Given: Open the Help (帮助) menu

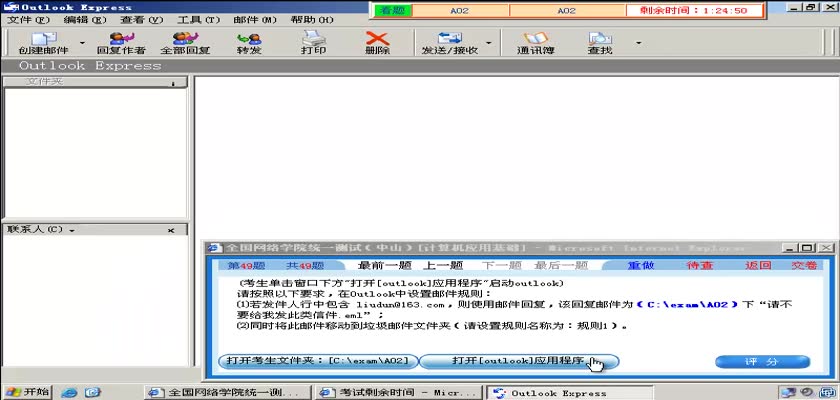Looking at the screenshot, I should coord(312,20).
